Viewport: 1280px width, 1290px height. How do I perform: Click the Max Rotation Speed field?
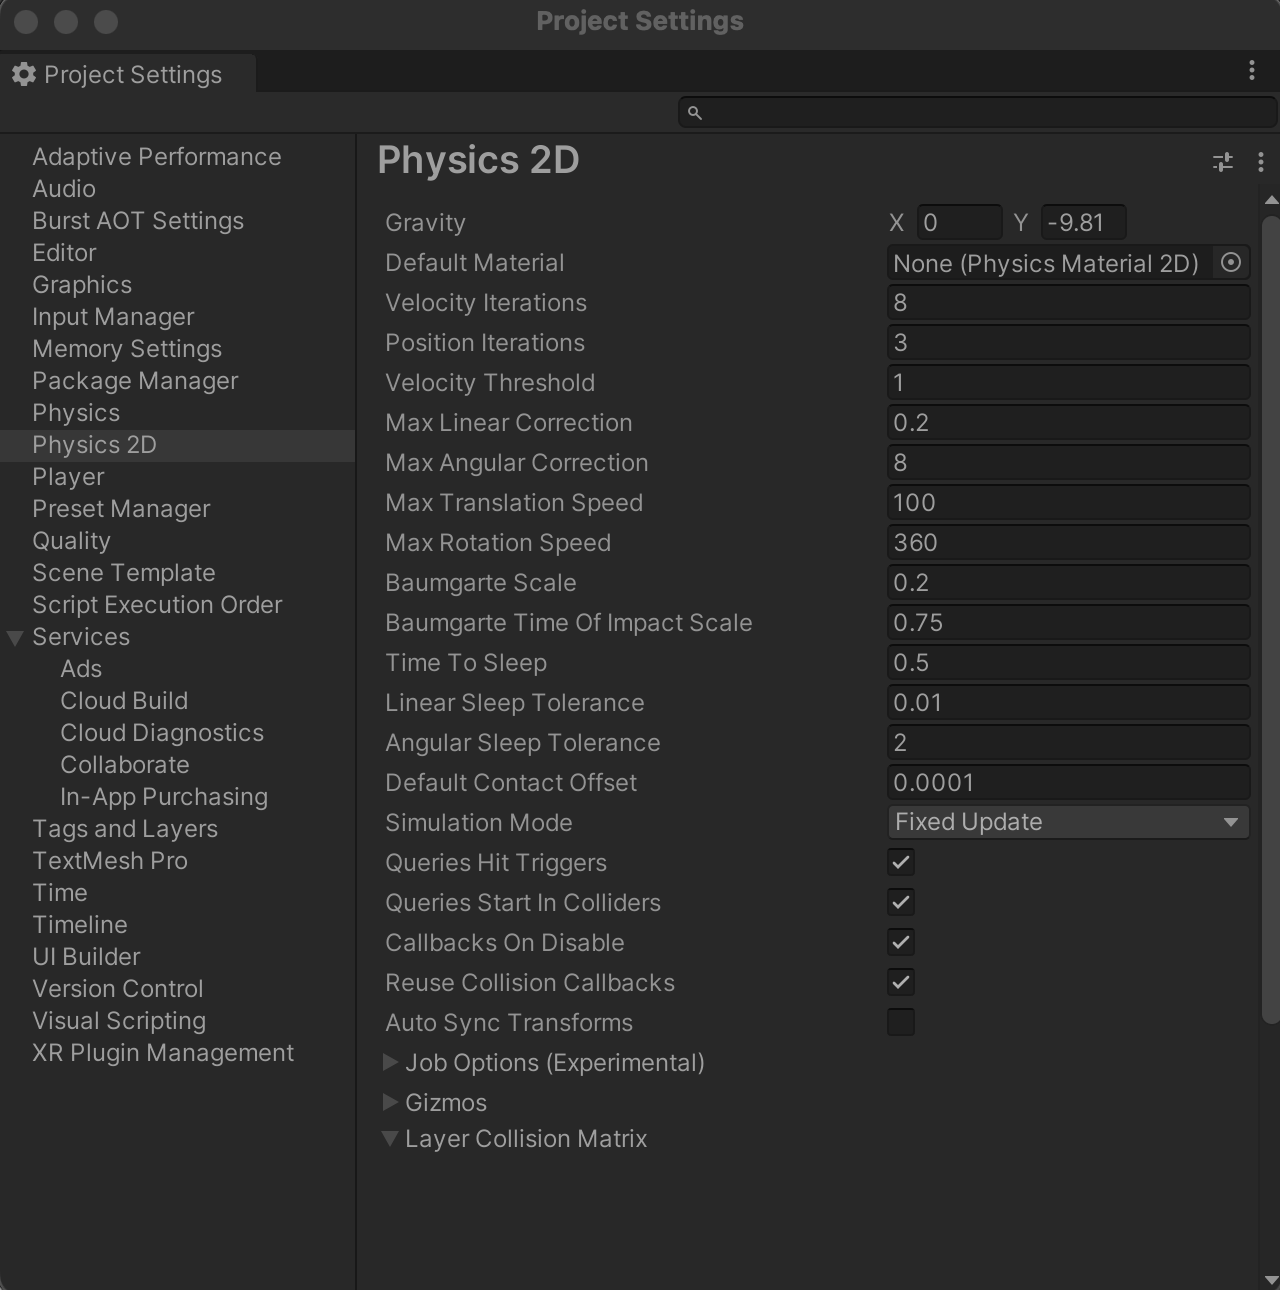tap(1068, 542)
